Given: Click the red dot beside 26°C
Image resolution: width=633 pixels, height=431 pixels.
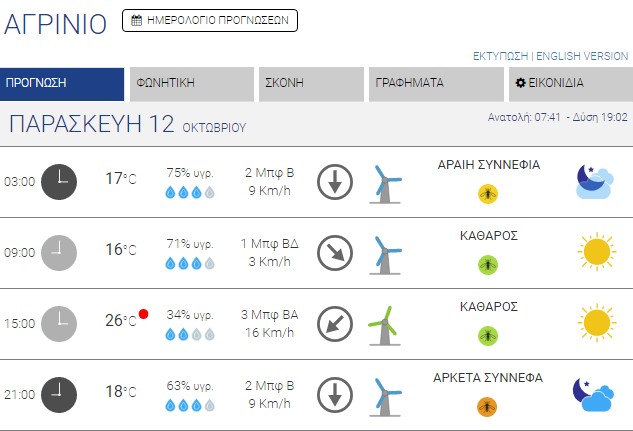Looking at the screenshot, I should coord(144,314).
